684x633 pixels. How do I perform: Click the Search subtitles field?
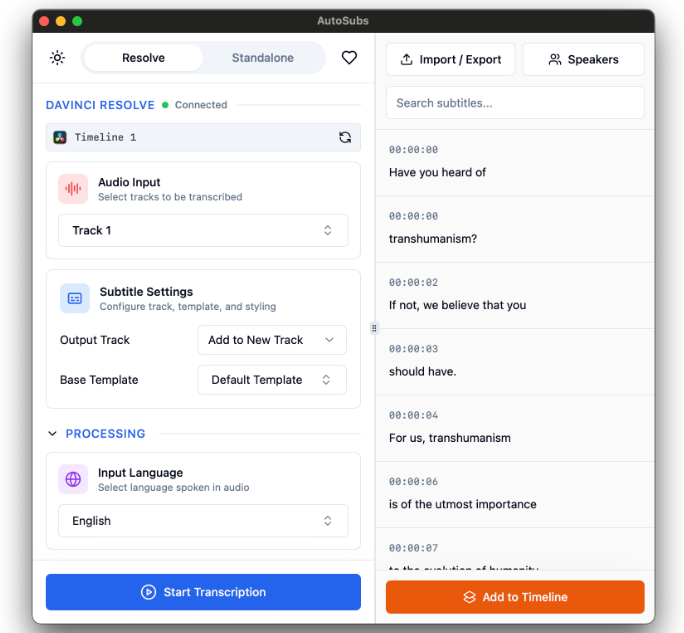coord(515,102)
